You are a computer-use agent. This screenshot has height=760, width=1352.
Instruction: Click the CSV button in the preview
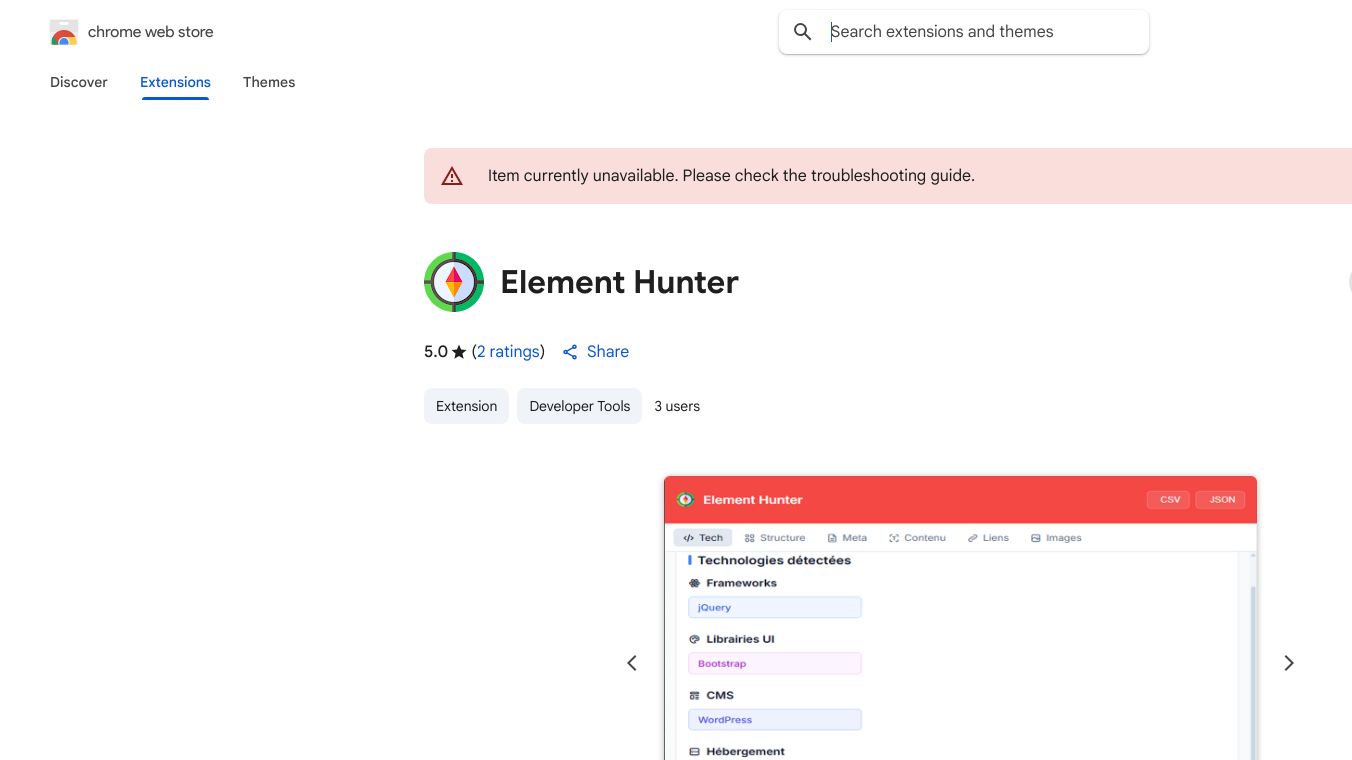coord(1169,500)
